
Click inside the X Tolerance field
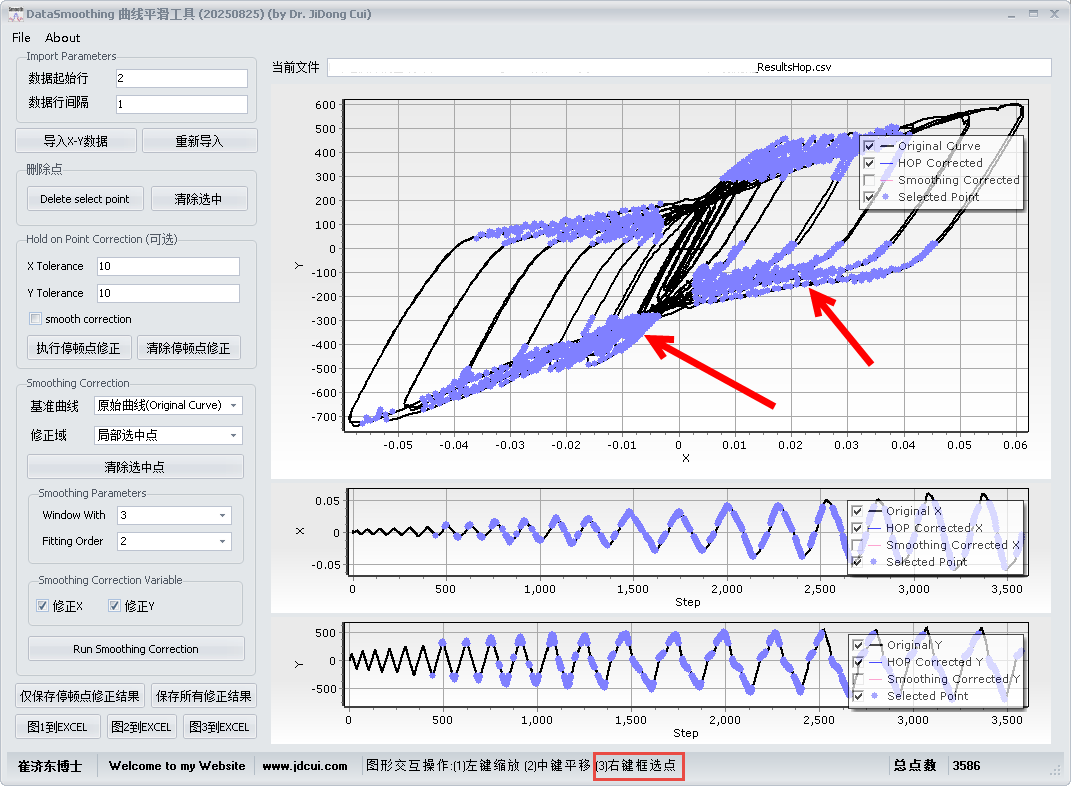[x=168, y=266]
